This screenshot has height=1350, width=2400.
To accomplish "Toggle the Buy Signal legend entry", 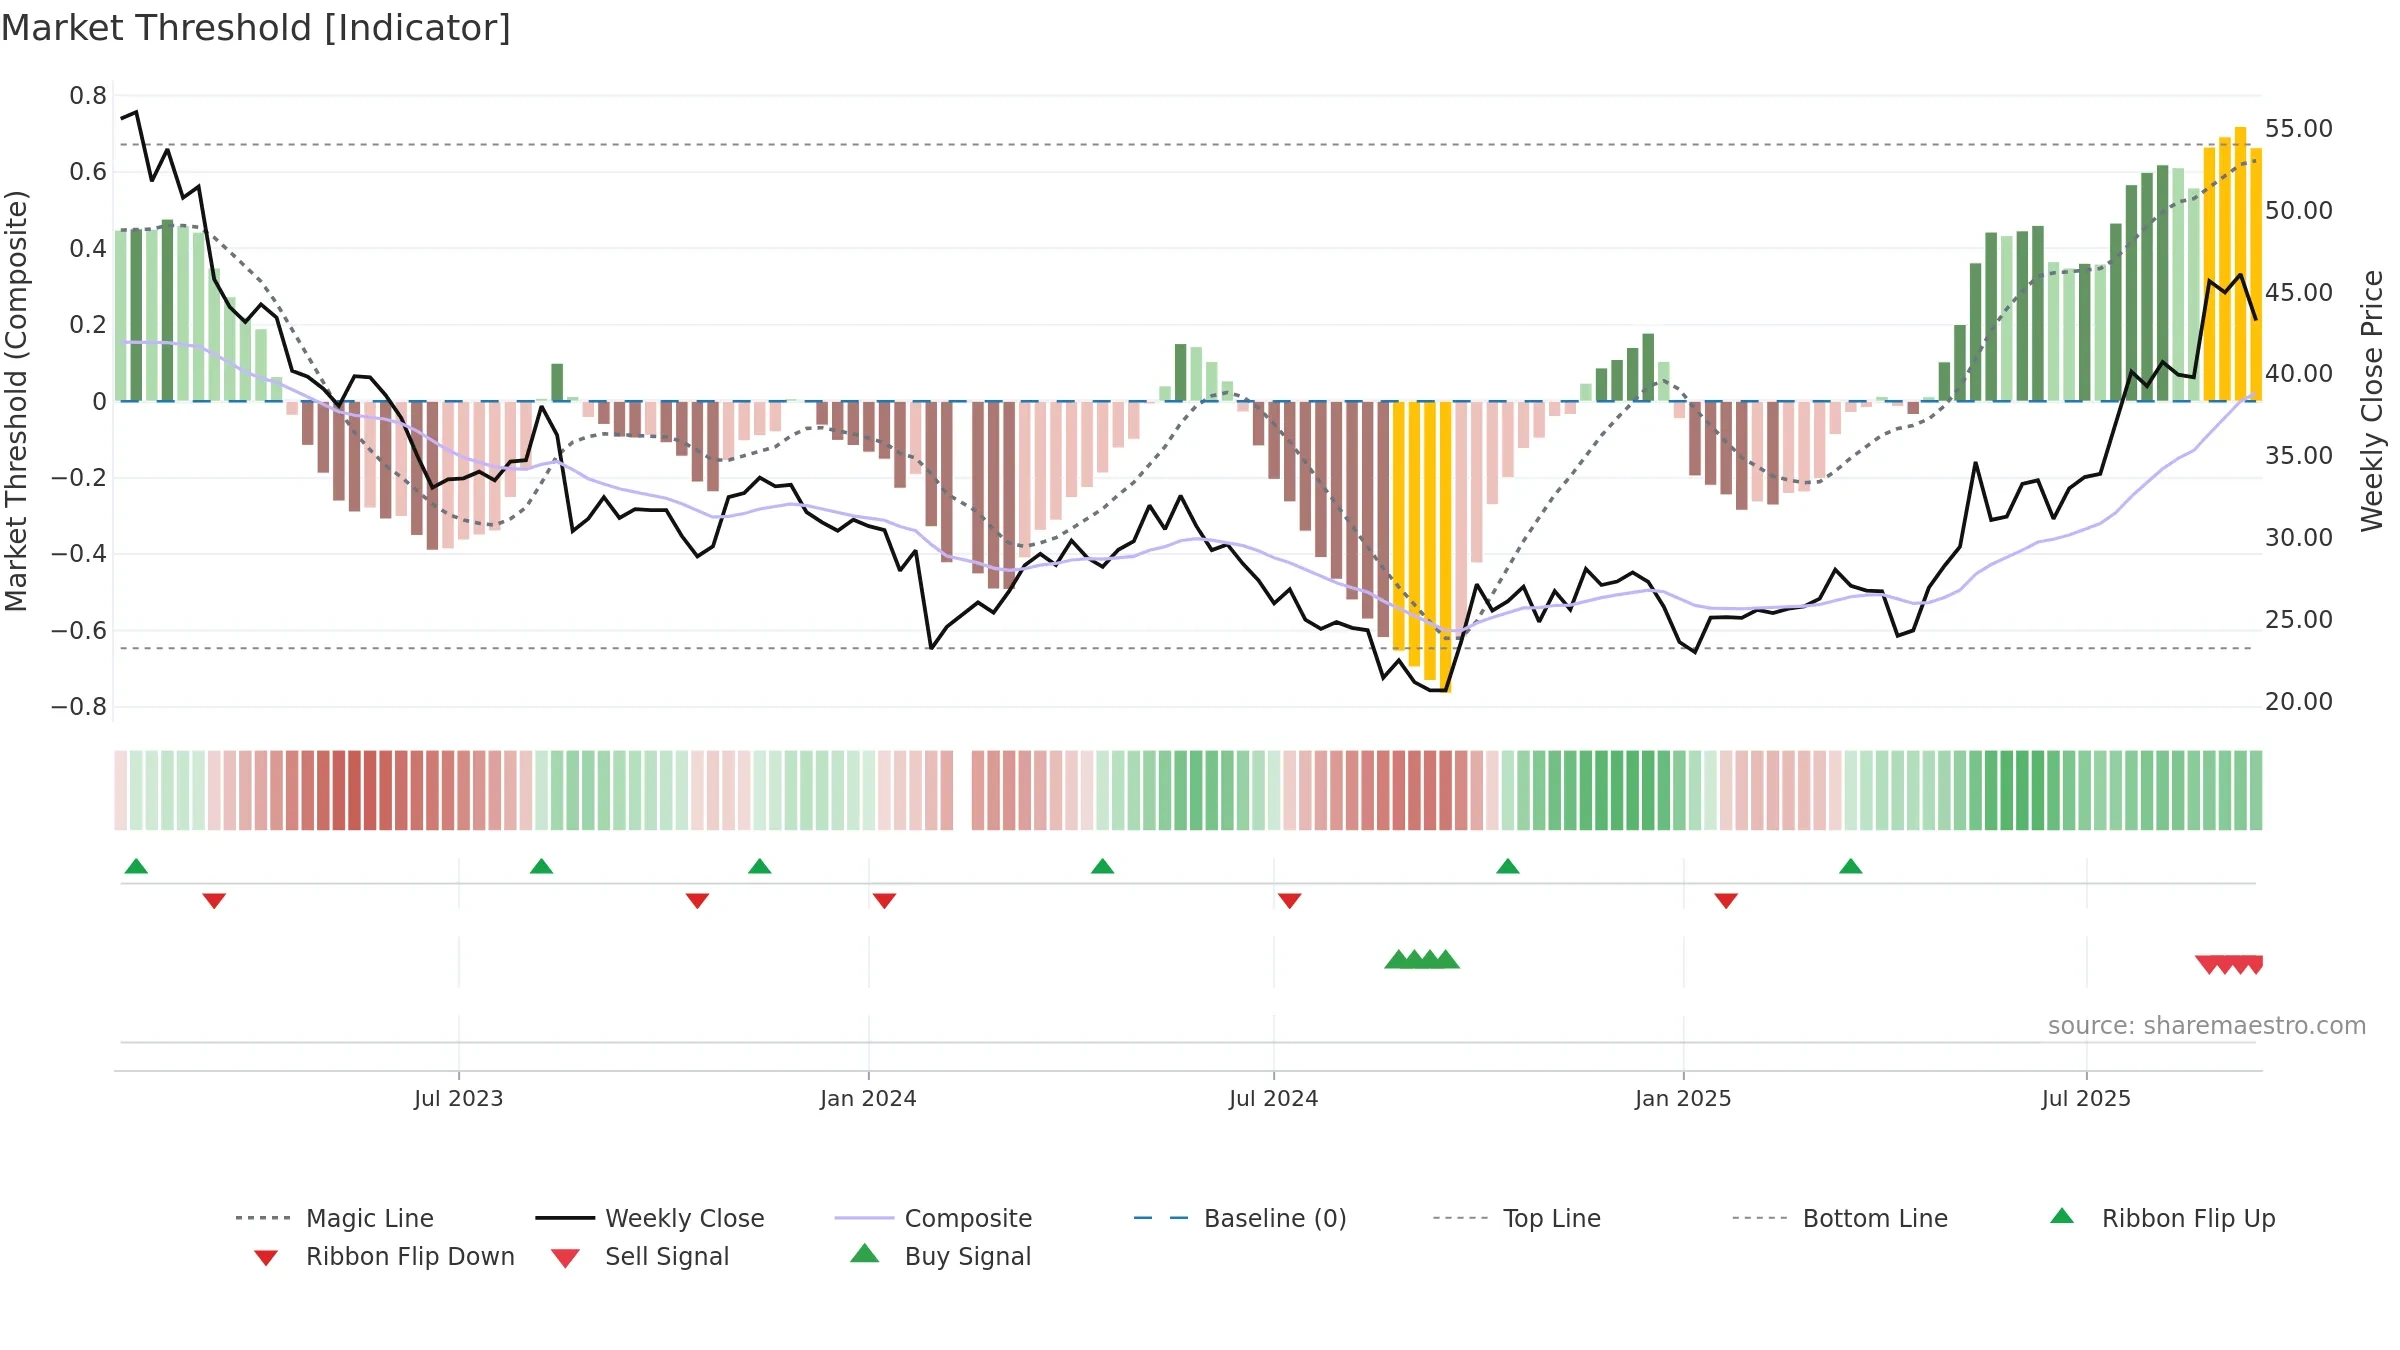I will point(940,1256).
